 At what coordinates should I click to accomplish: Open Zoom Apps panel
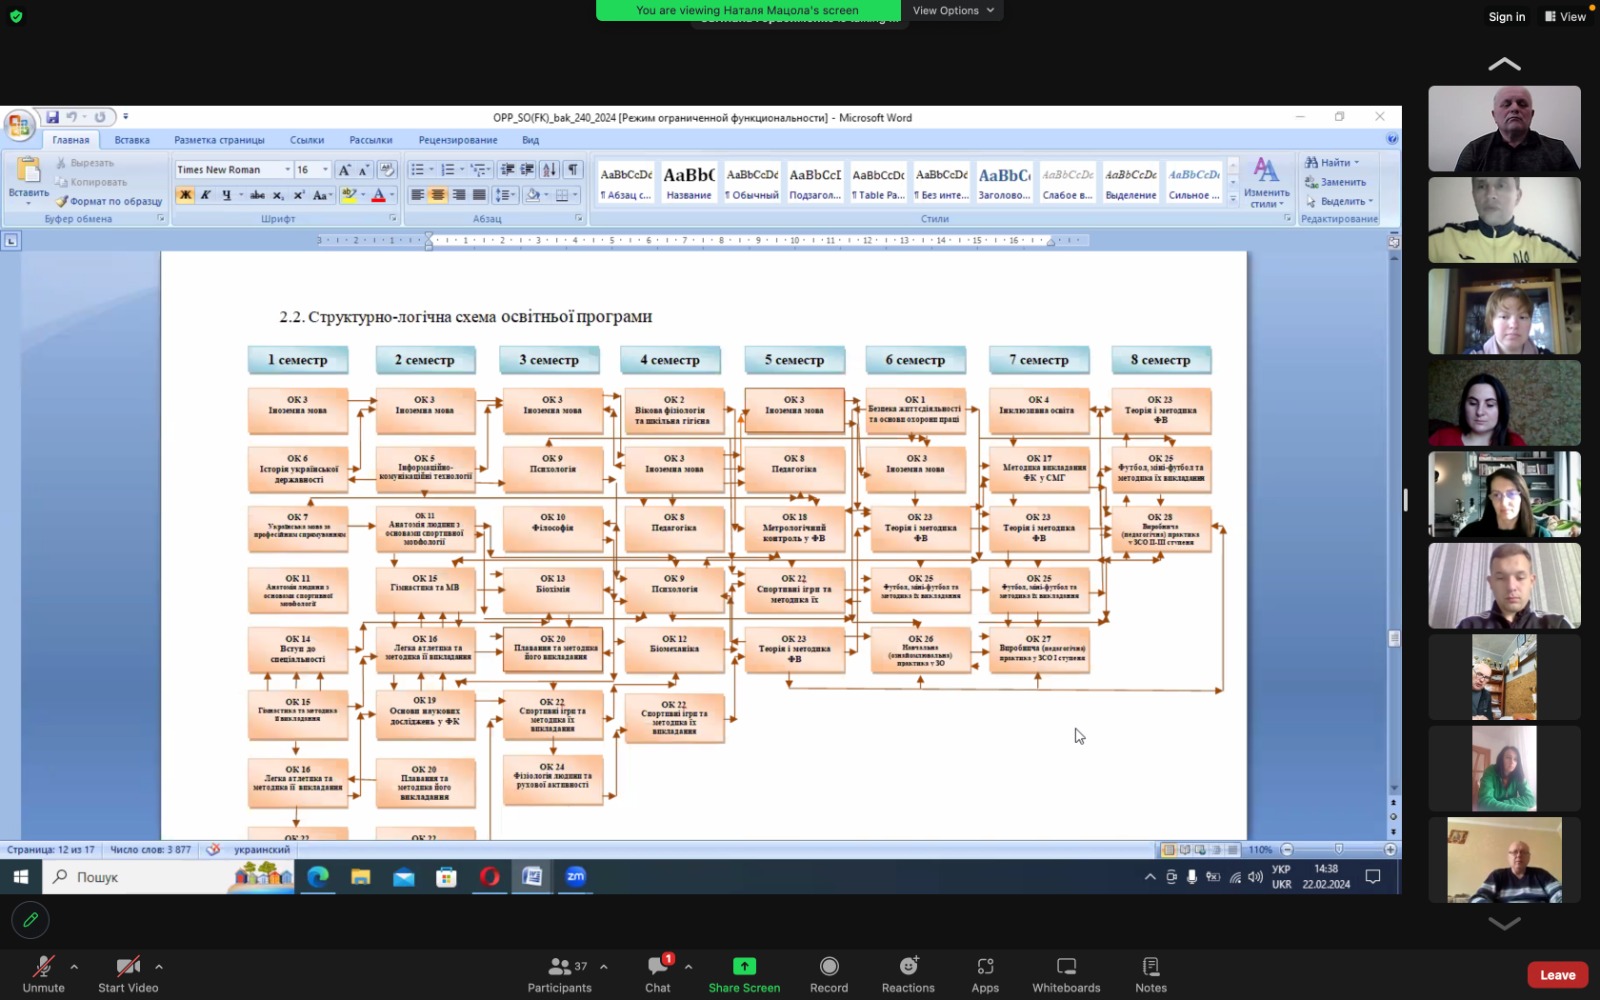pyautogui.click(x=985, y=973)
